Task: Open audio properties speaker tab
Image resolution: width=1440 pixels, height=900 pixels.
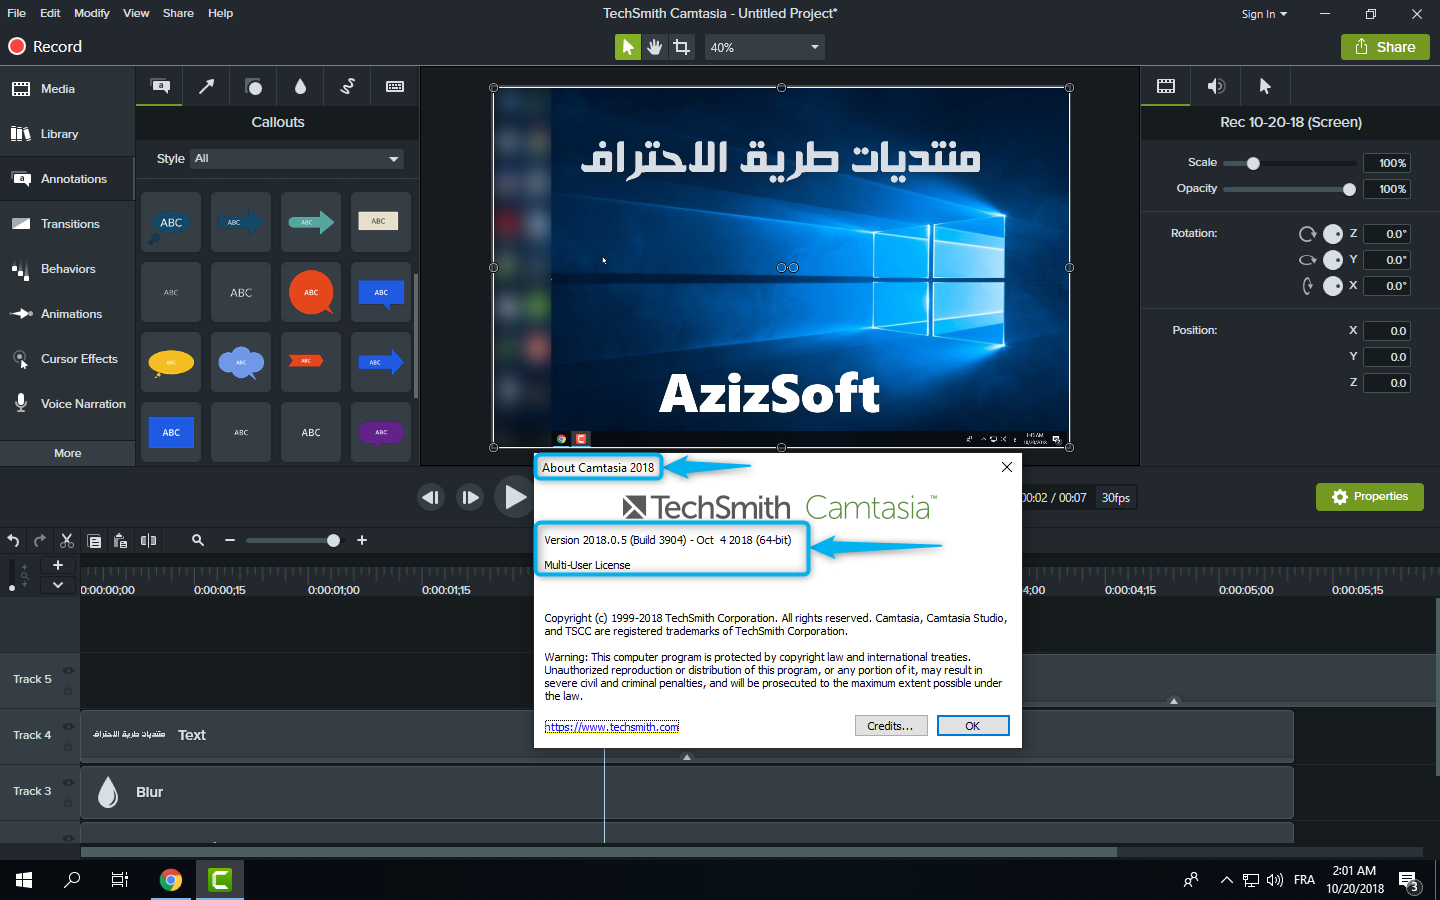Action: click(x=1216, y=87)
